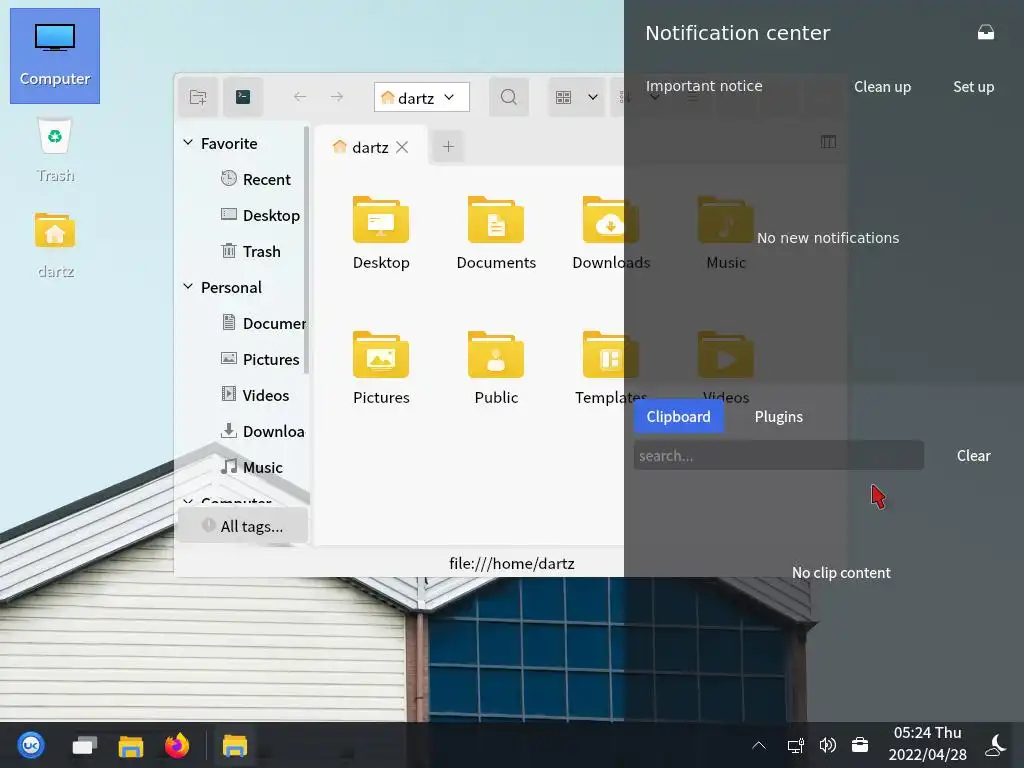The image size is (1024, 768).
Task: Click the notification center tray icon at top
Action: tap(985, 32)
